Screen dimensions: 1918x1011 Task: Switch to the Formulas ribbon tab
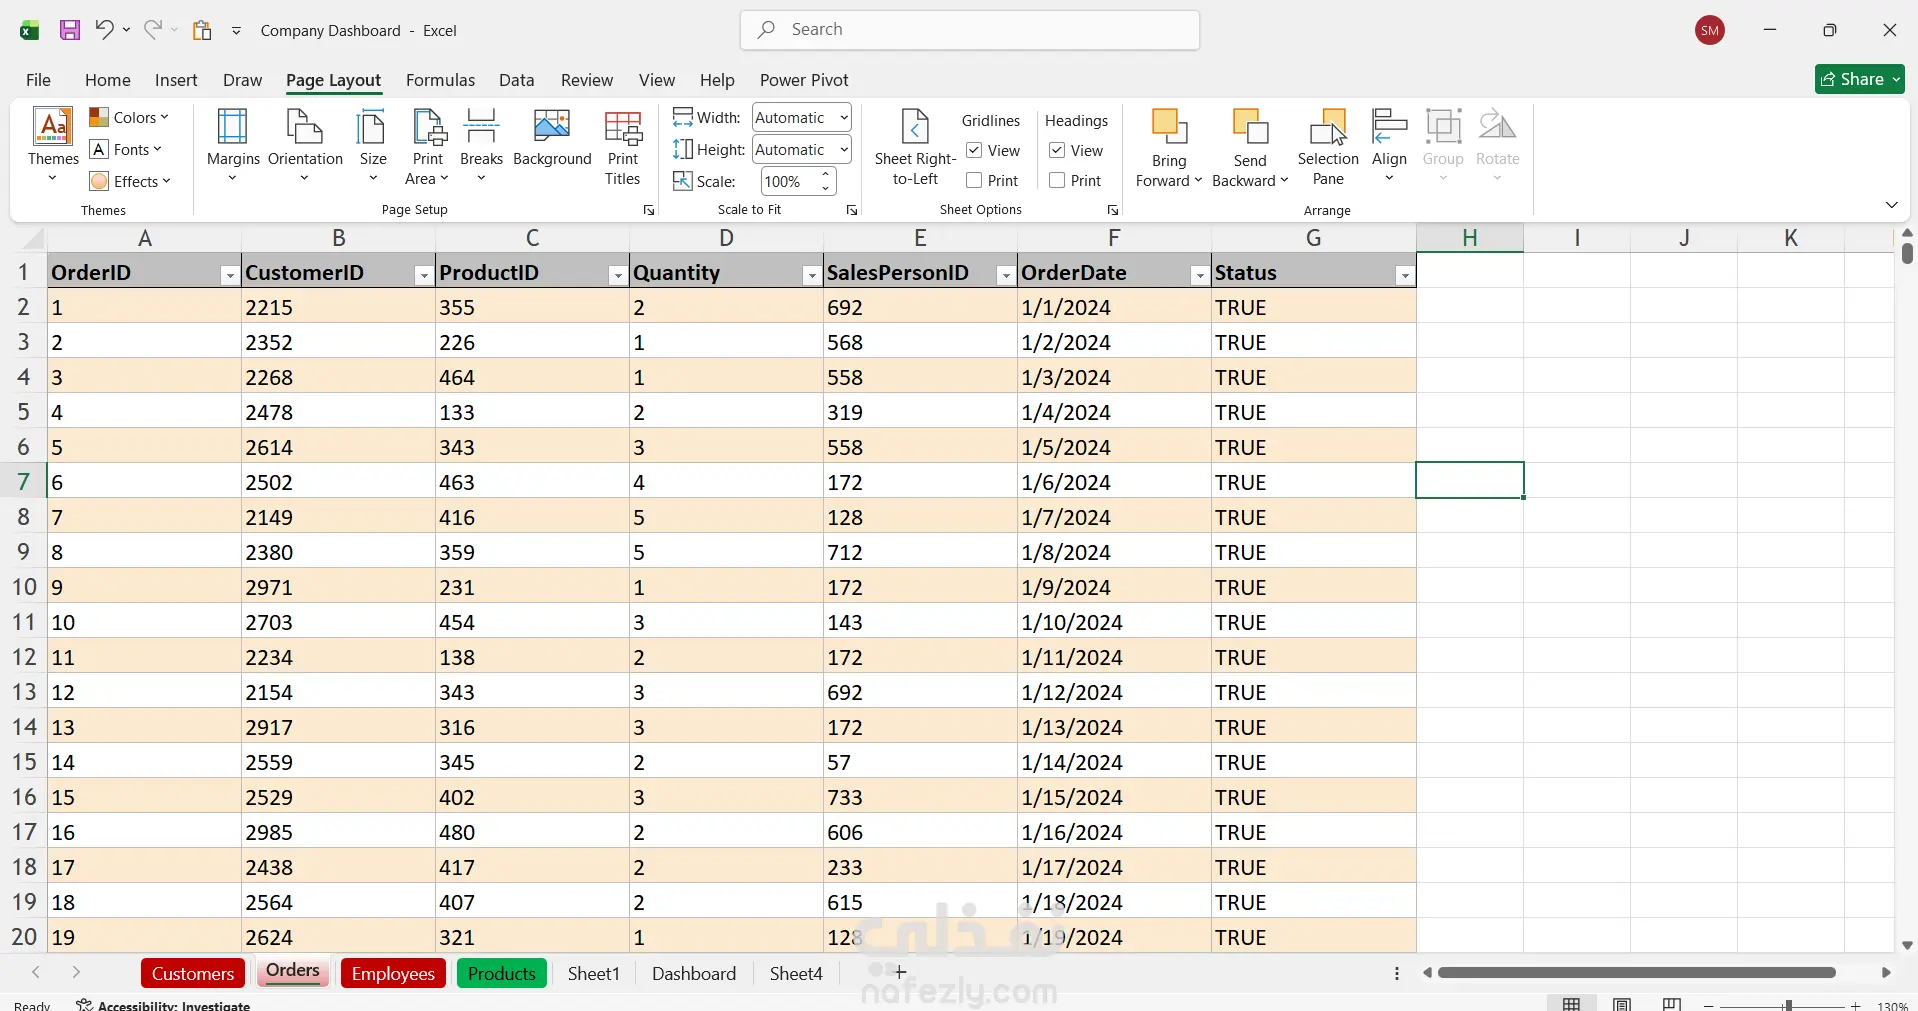[440, 80]
